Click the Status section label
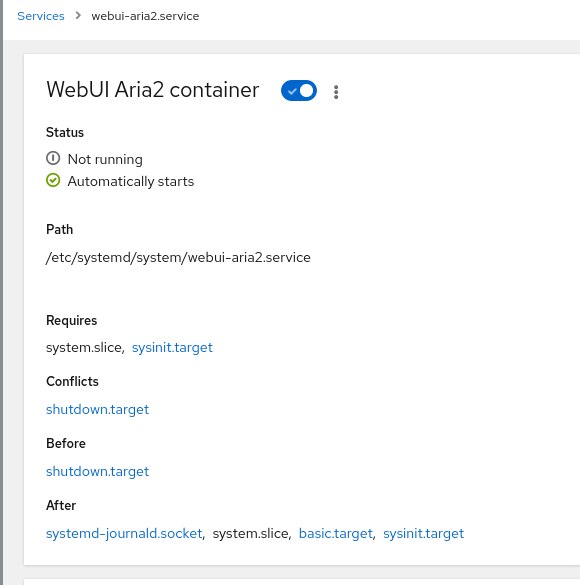580x585 pixels. pyautogui.click(x=65, y=132)
